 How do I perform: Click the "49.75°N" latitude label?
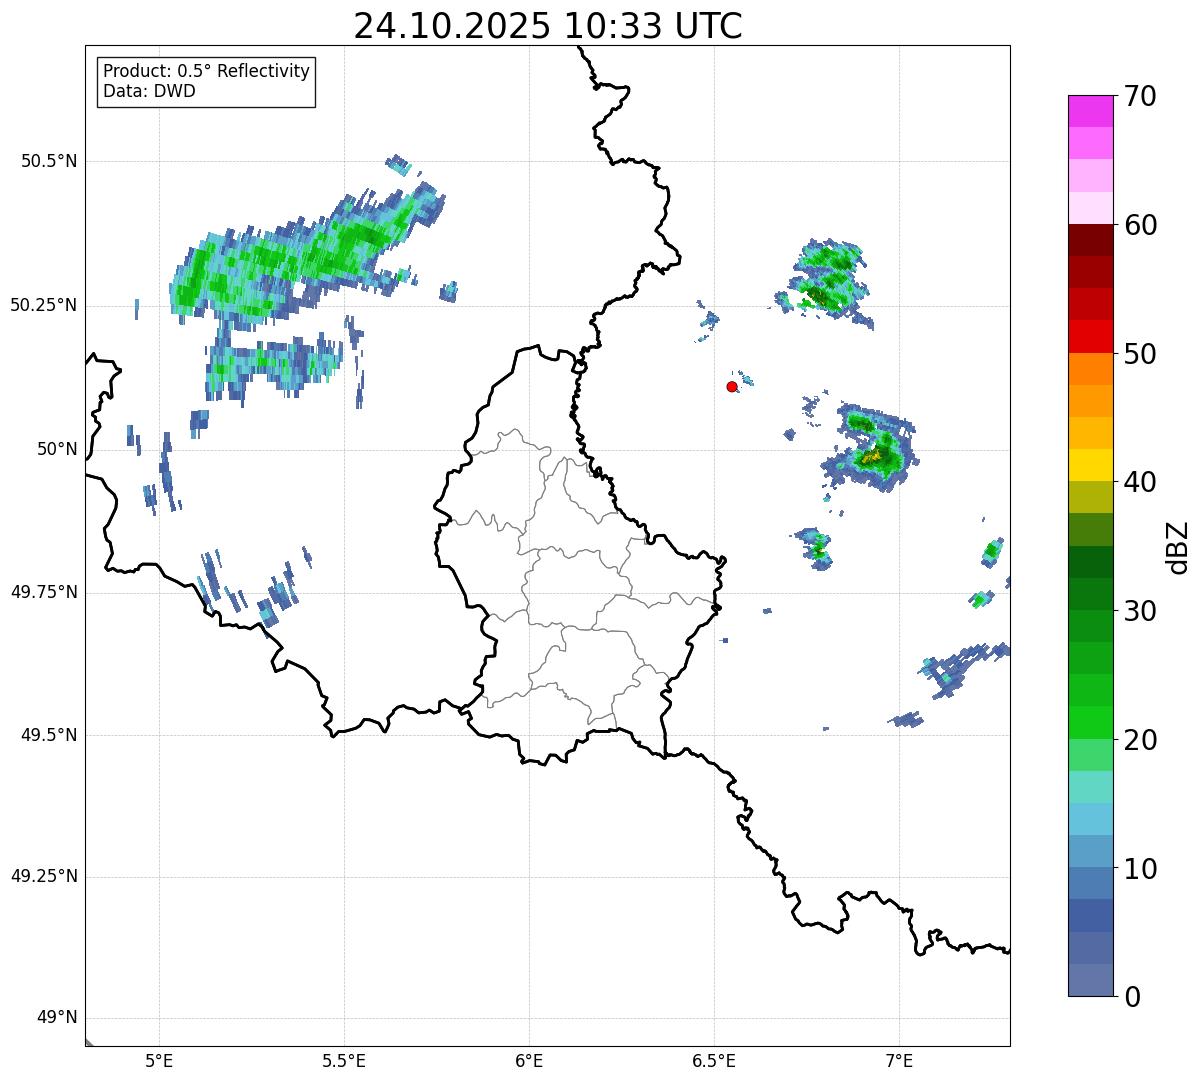pos(44,592)
